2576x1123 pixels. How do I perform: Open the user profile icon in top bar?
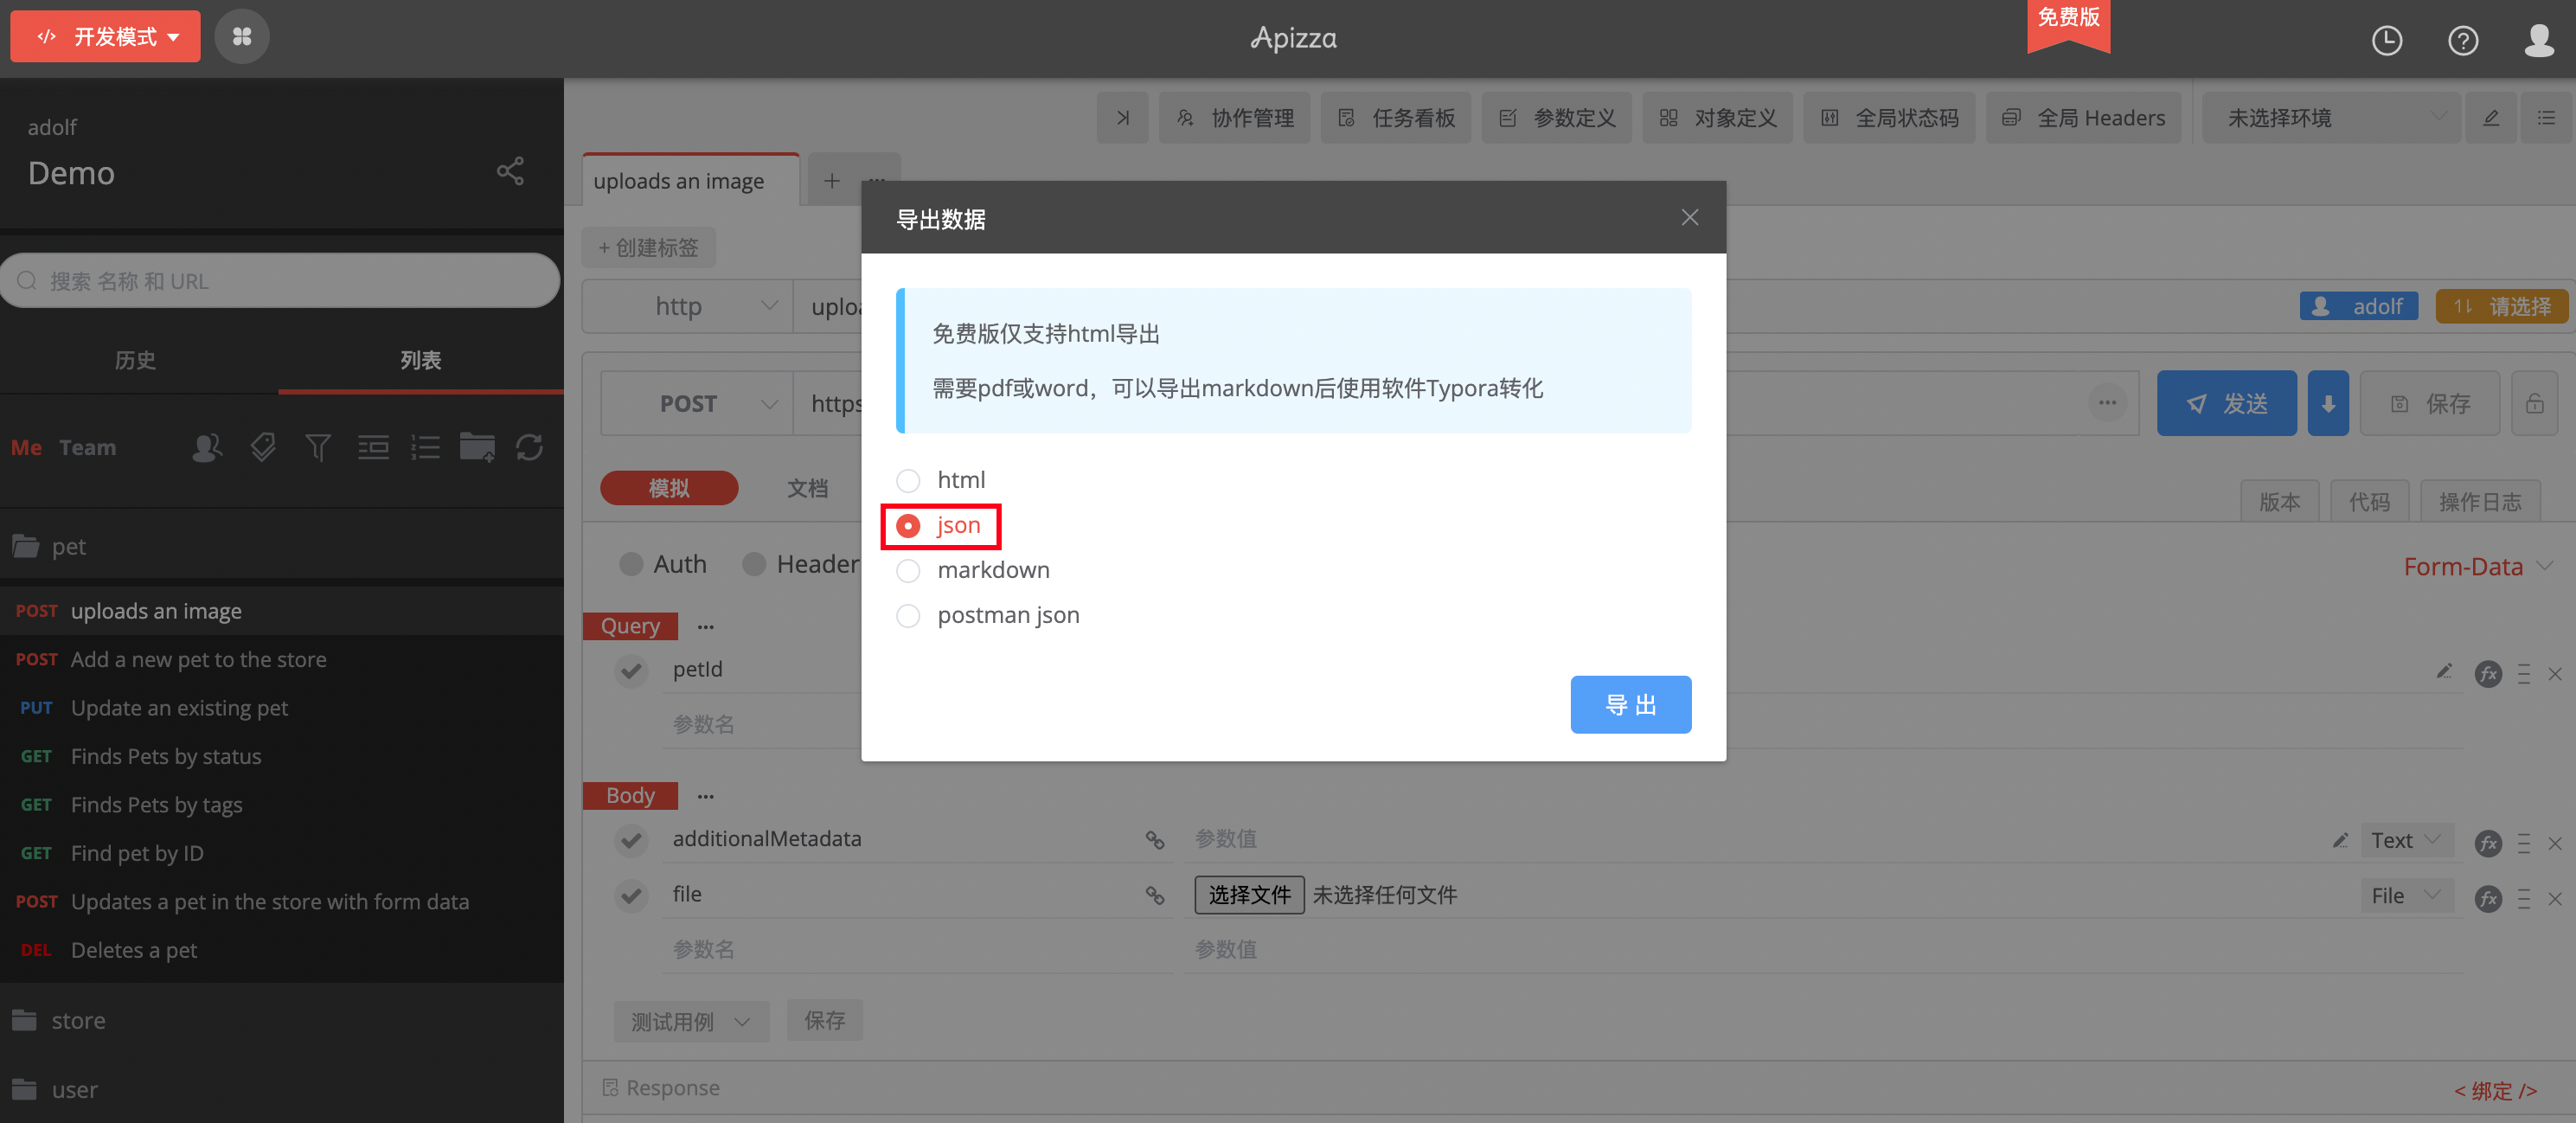2538,40
